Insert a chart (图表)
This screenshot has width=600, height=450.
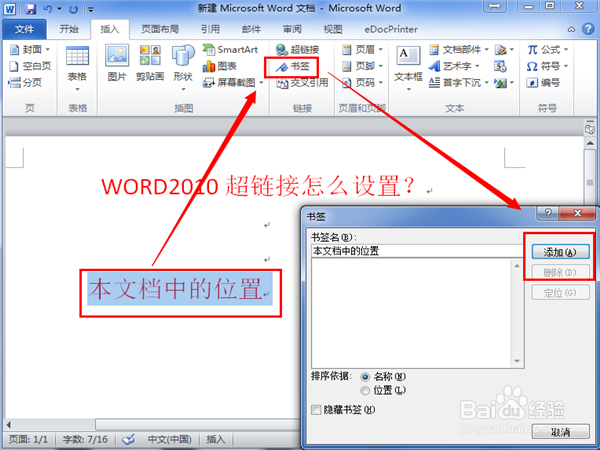click(x=220, y=66)
